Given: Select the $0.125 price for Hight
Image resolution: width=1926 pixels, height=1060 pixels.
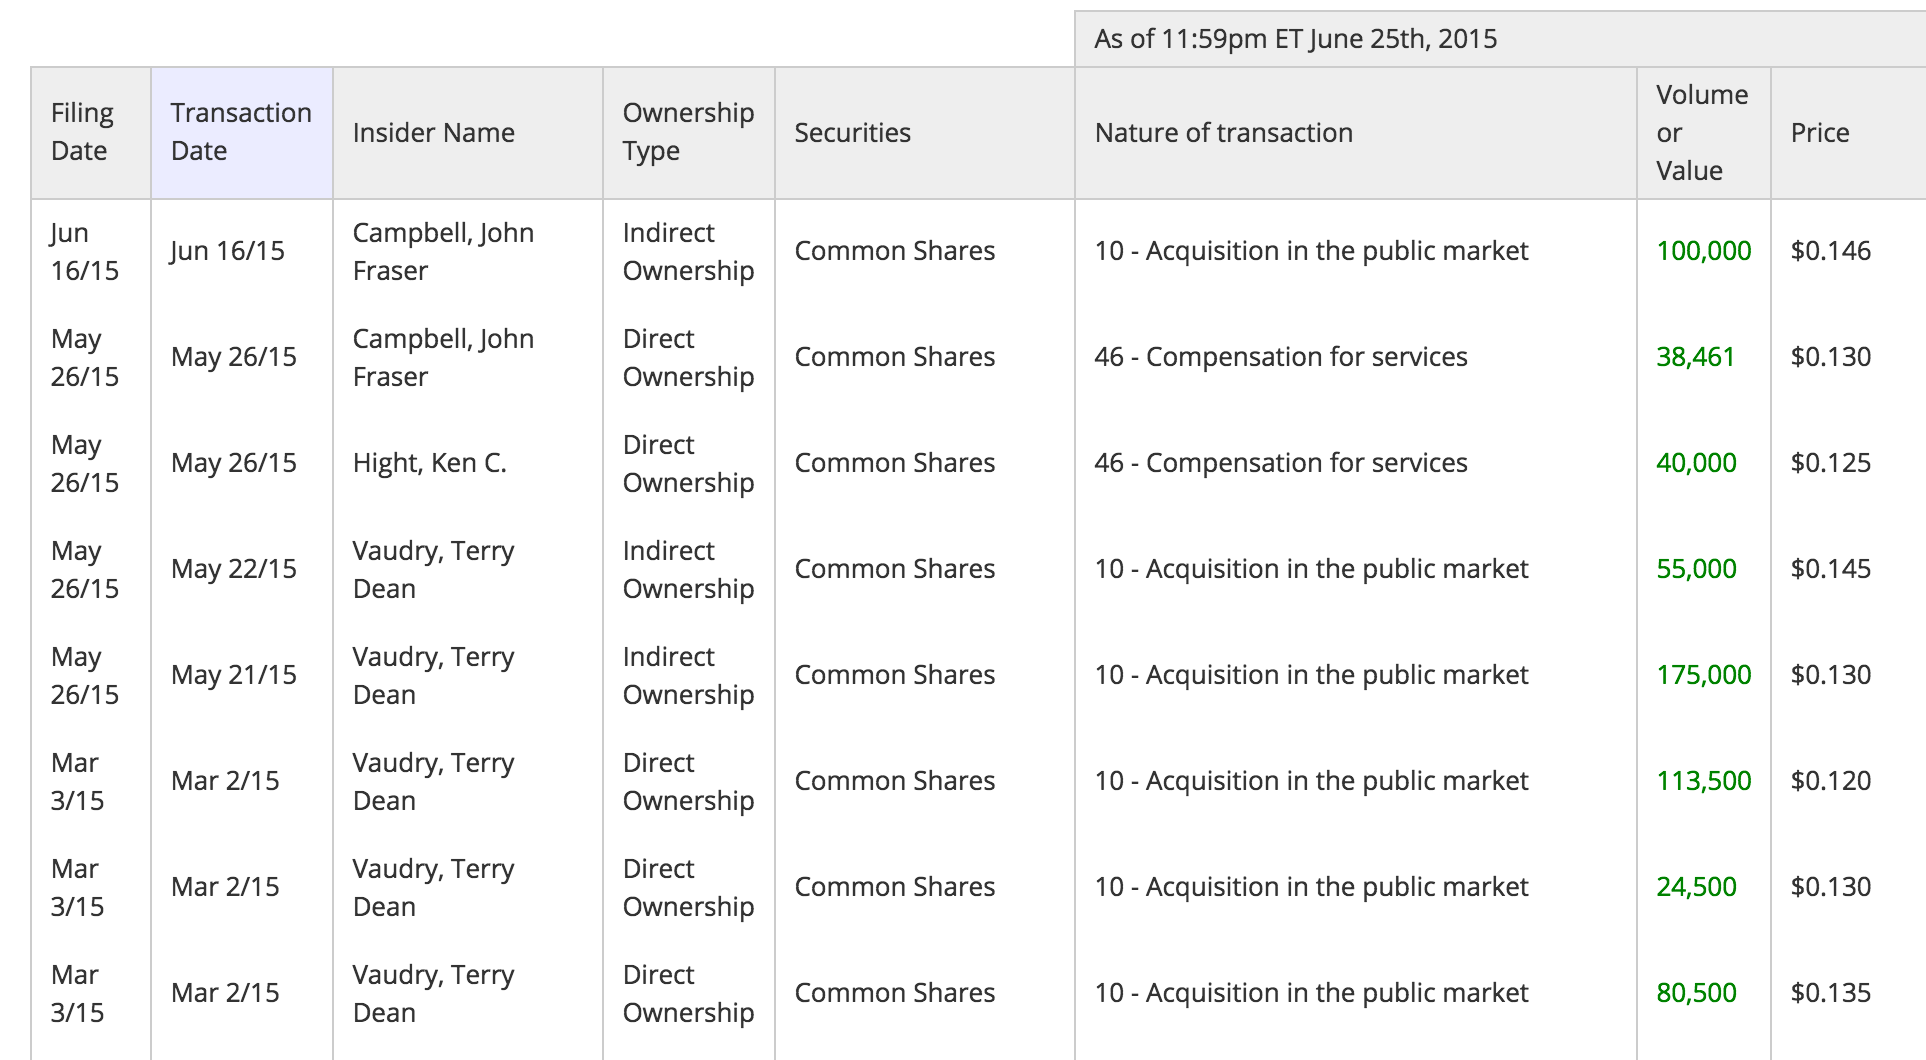Looking at the screenshot, I should [1830, 463].
